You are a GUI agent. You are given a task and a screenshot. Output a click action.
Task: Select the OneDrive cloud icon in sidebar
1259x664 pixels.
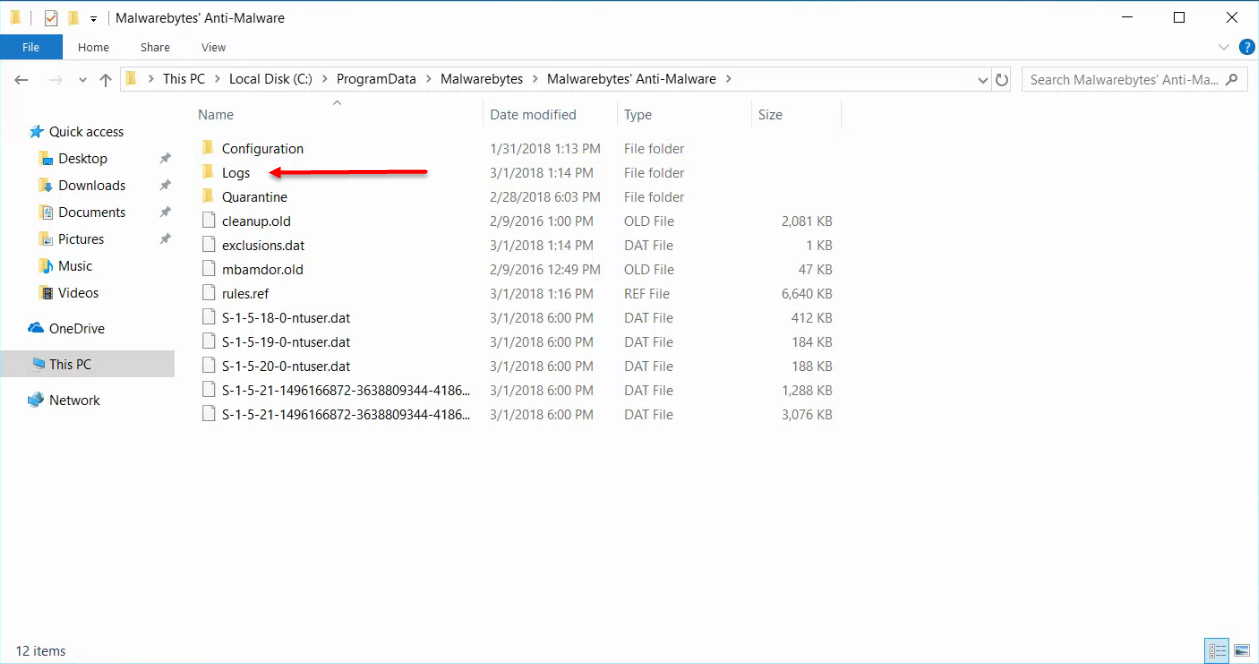tap(36, 329)
